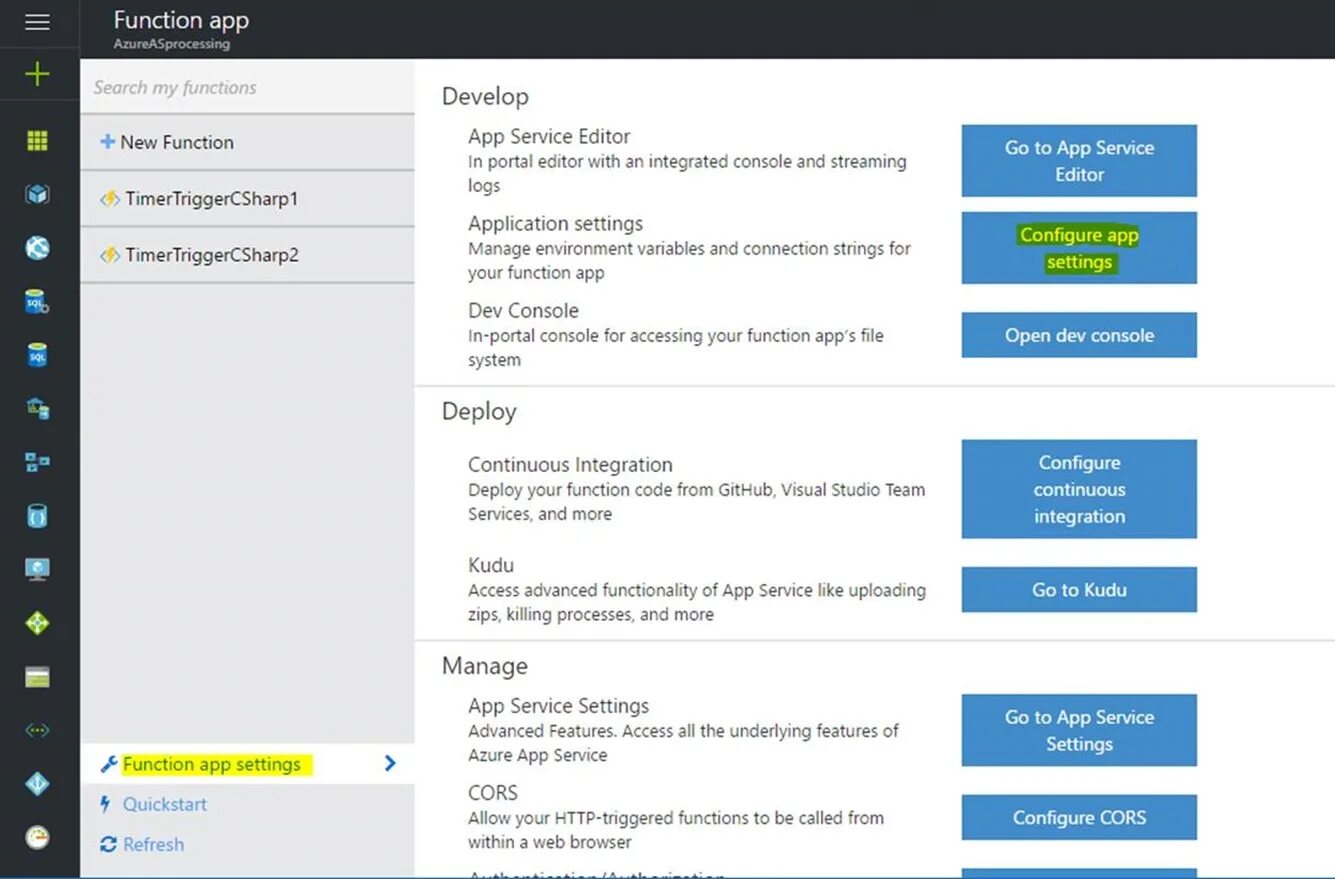Click the Application settings label
This screenshot has width=1335, height=879.
(555, 223)
